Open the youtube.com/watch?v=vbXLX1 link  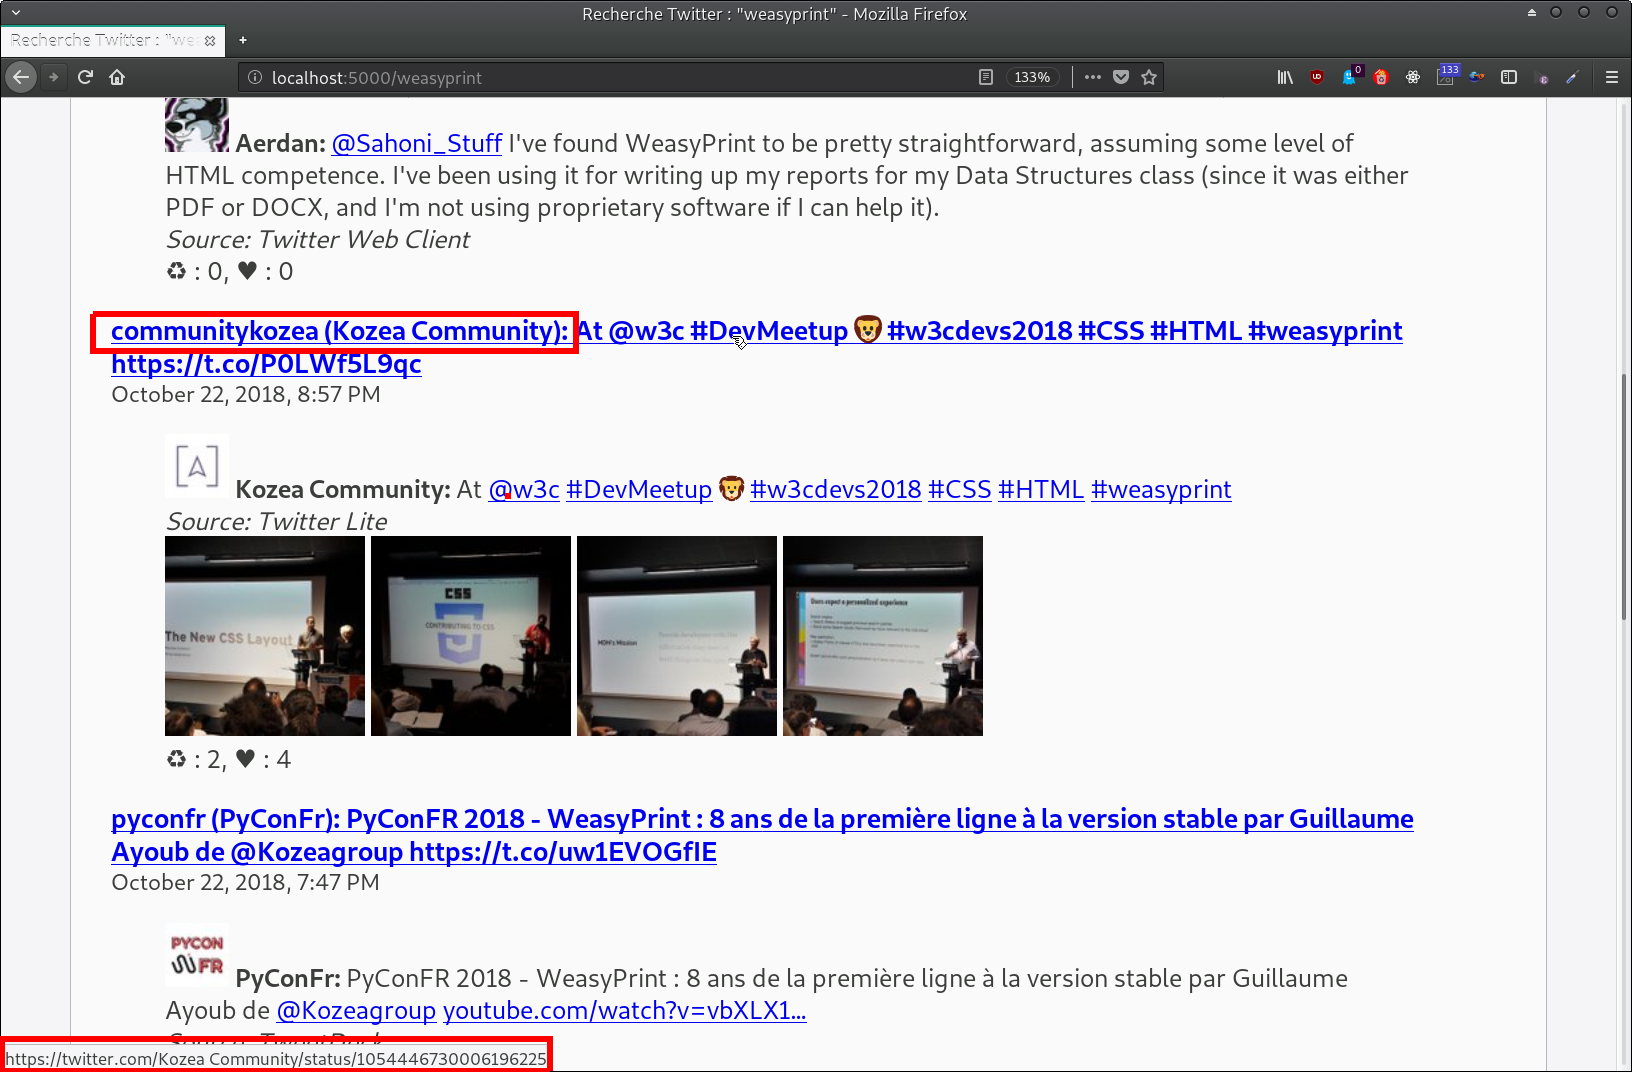pyautogui.click(x=625, y=1011)
